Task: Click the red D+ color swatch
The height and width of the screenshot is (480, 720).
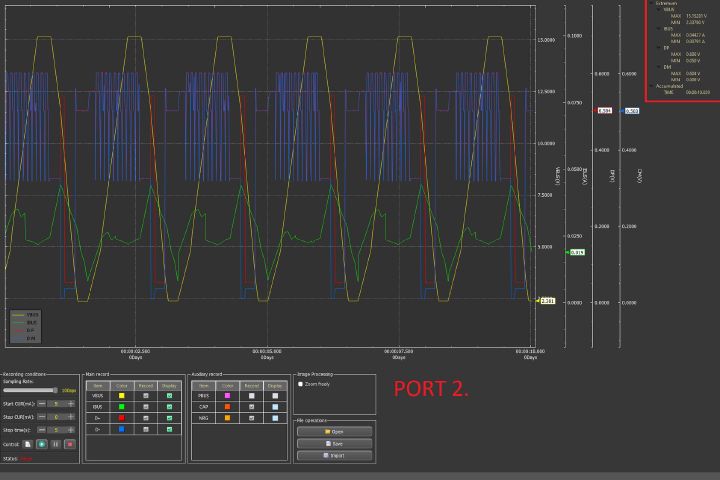Action: 122,418
